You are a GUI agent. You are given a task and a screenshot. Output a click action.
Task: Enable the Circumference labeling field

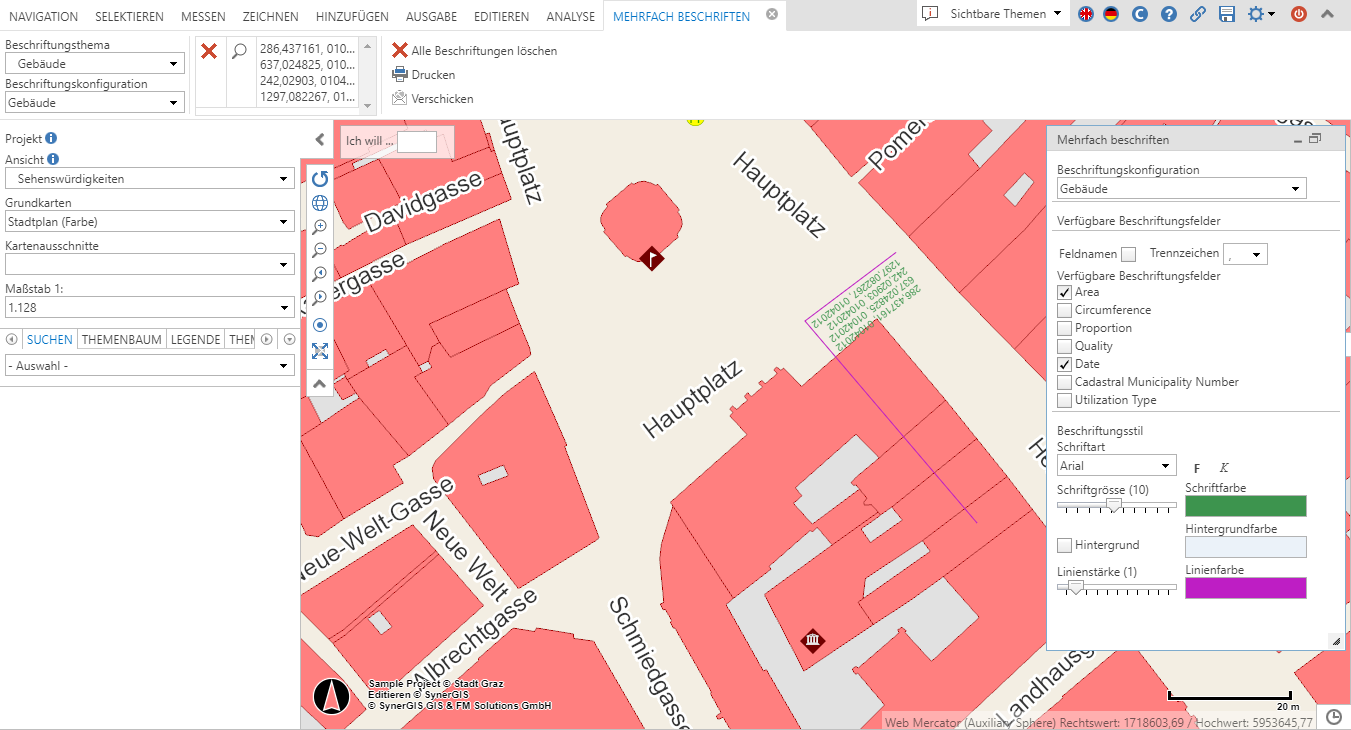pos(1064,309)
